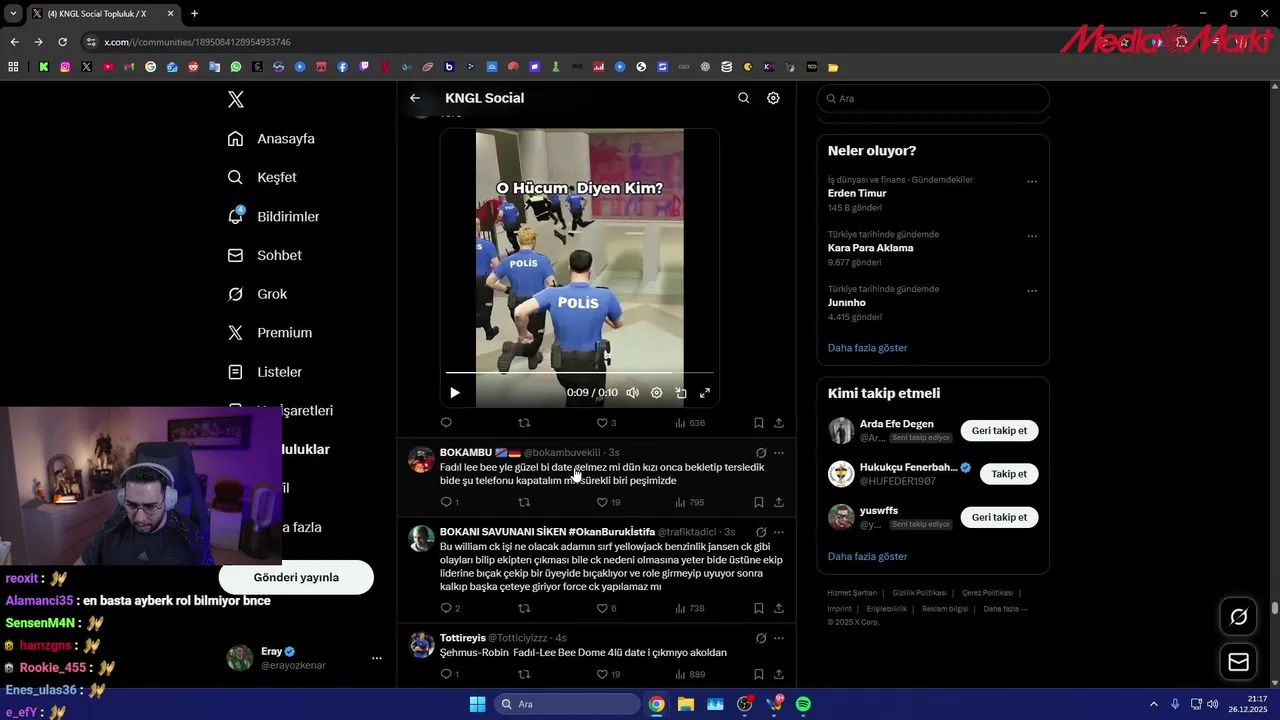
Task: Share BOKAMBU's post
Action: click(x=779, y=502)
